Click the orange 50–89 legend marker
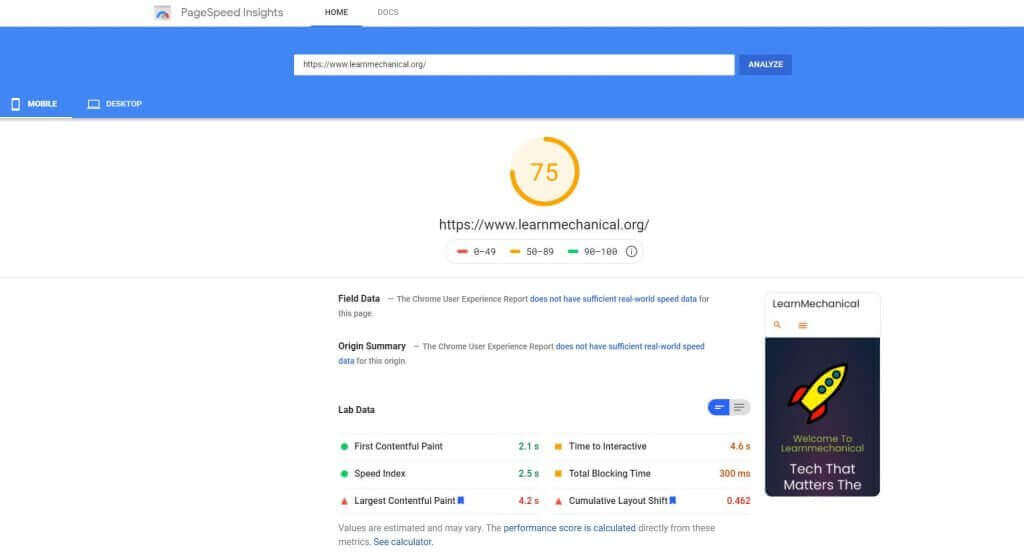1024x559 pixels. [515, 251]
